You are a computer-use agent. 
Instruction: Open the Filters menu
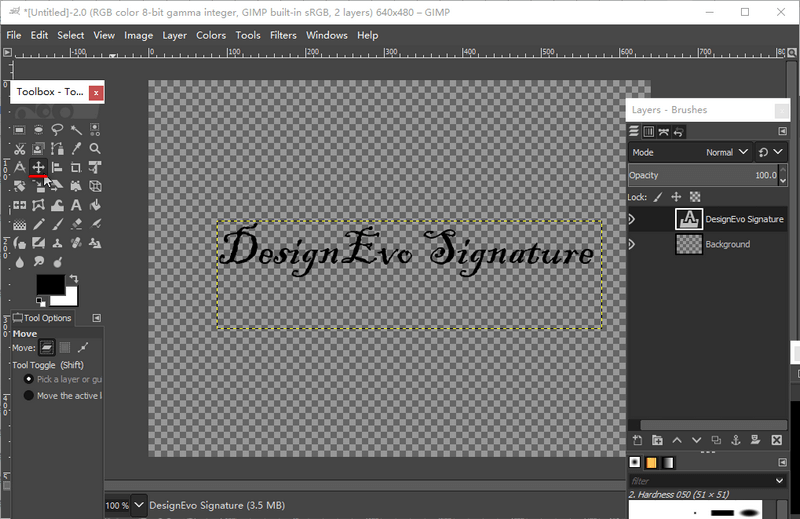[x=283, y=35]
